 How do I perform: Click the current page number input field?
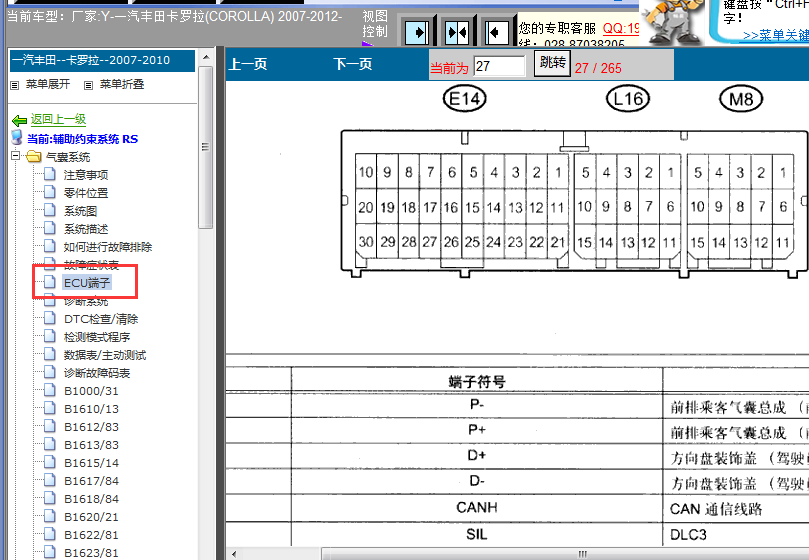499,66
